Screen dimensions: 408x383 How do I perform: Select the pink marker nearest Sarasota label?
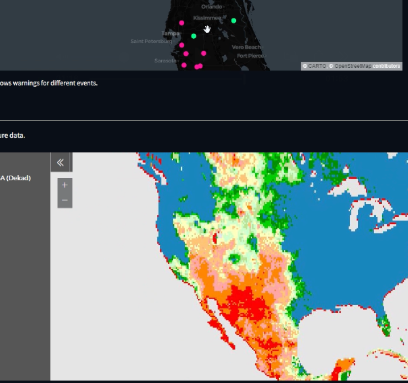click(184, 65)
